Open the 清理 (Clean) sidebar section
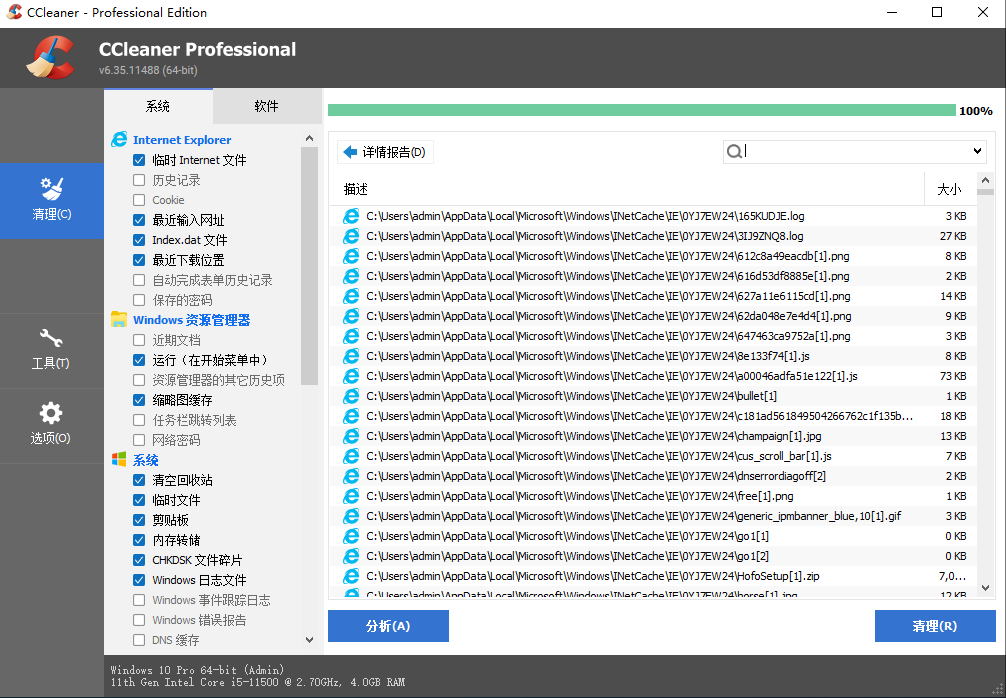1006x698 pixels. tap(51, 200)
